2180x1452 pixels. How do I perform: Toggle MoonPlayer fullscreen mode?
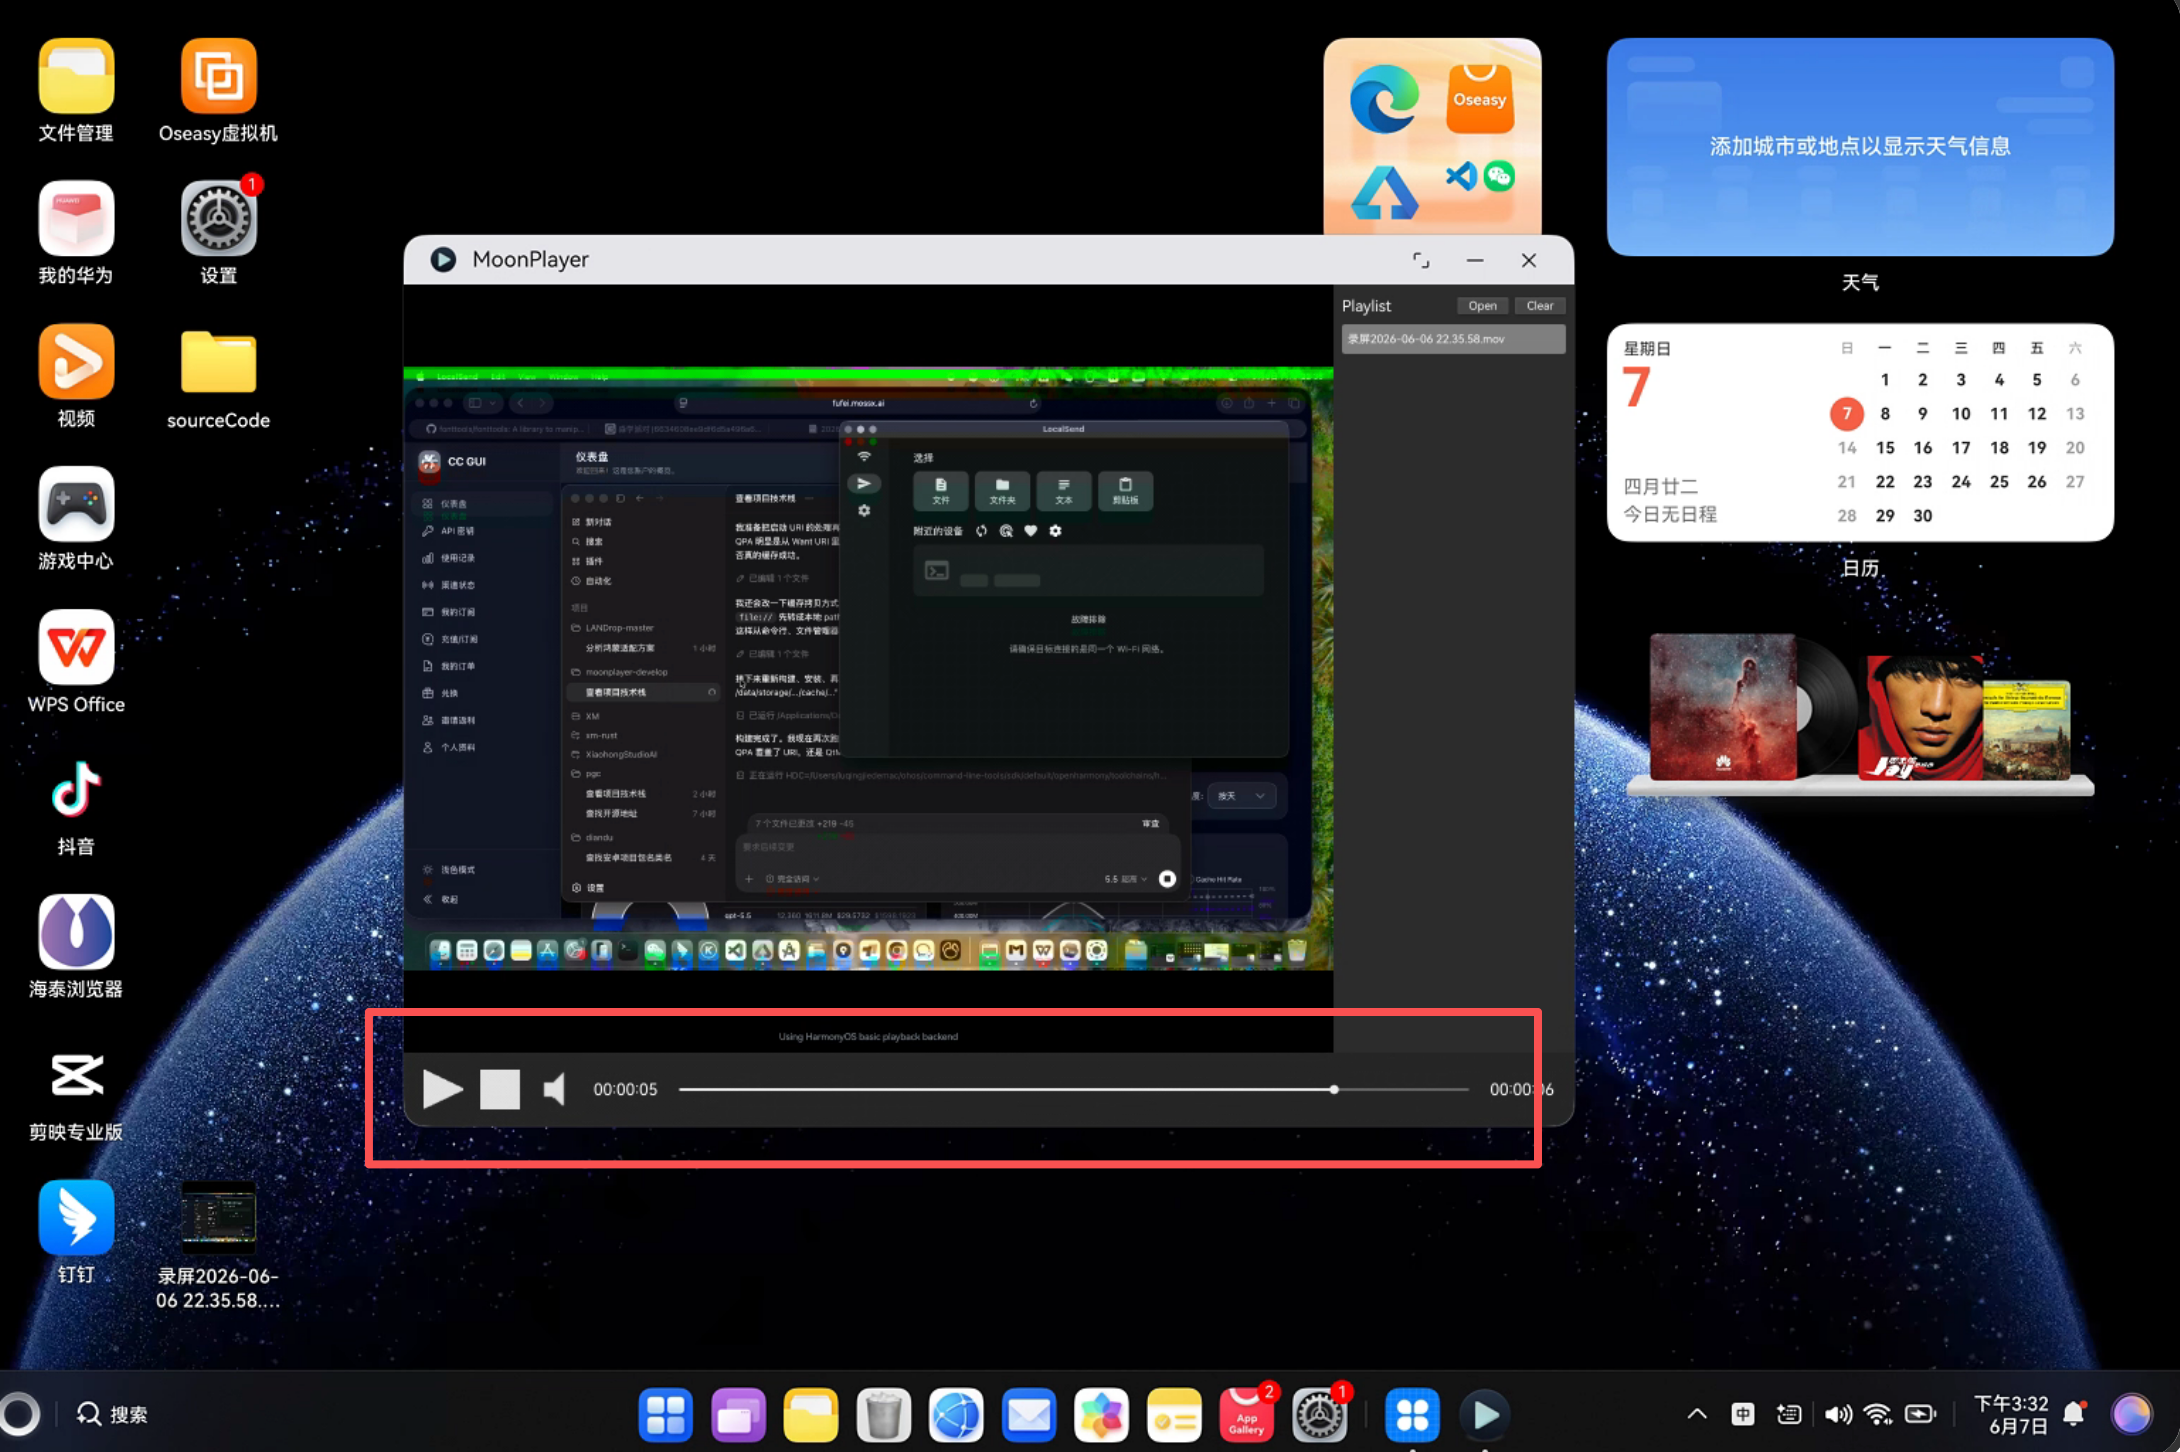(x=1421, y=260)
